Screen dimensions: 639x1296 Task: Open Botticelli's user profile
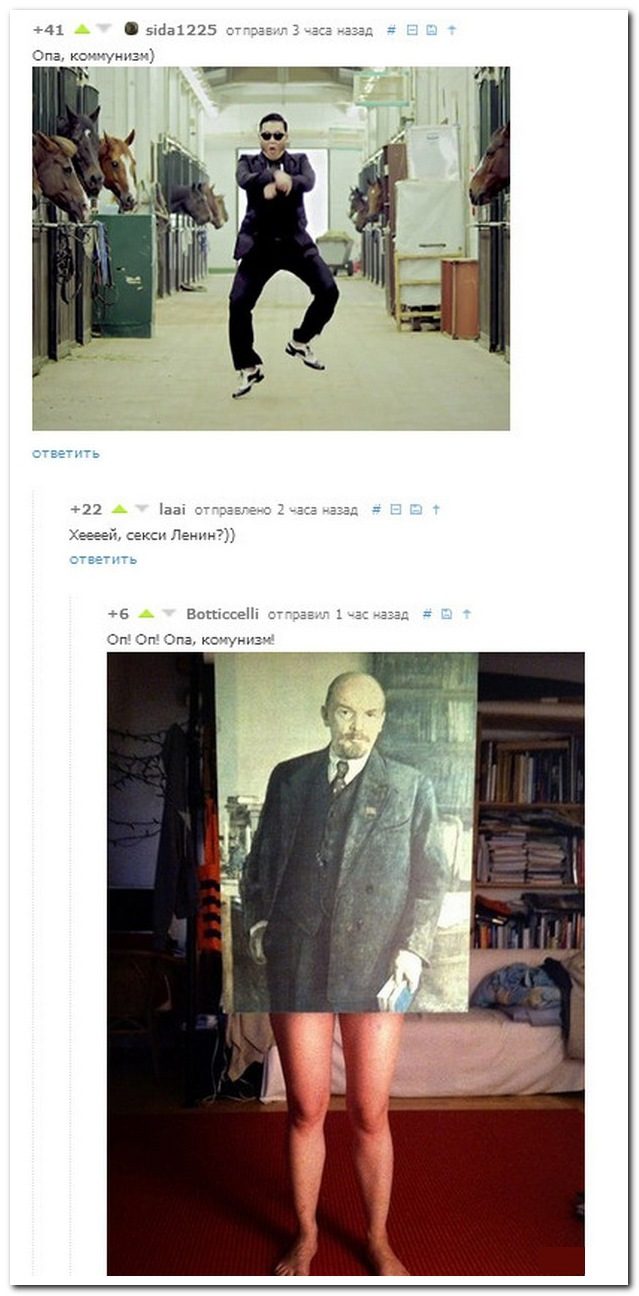pos(223,614)
